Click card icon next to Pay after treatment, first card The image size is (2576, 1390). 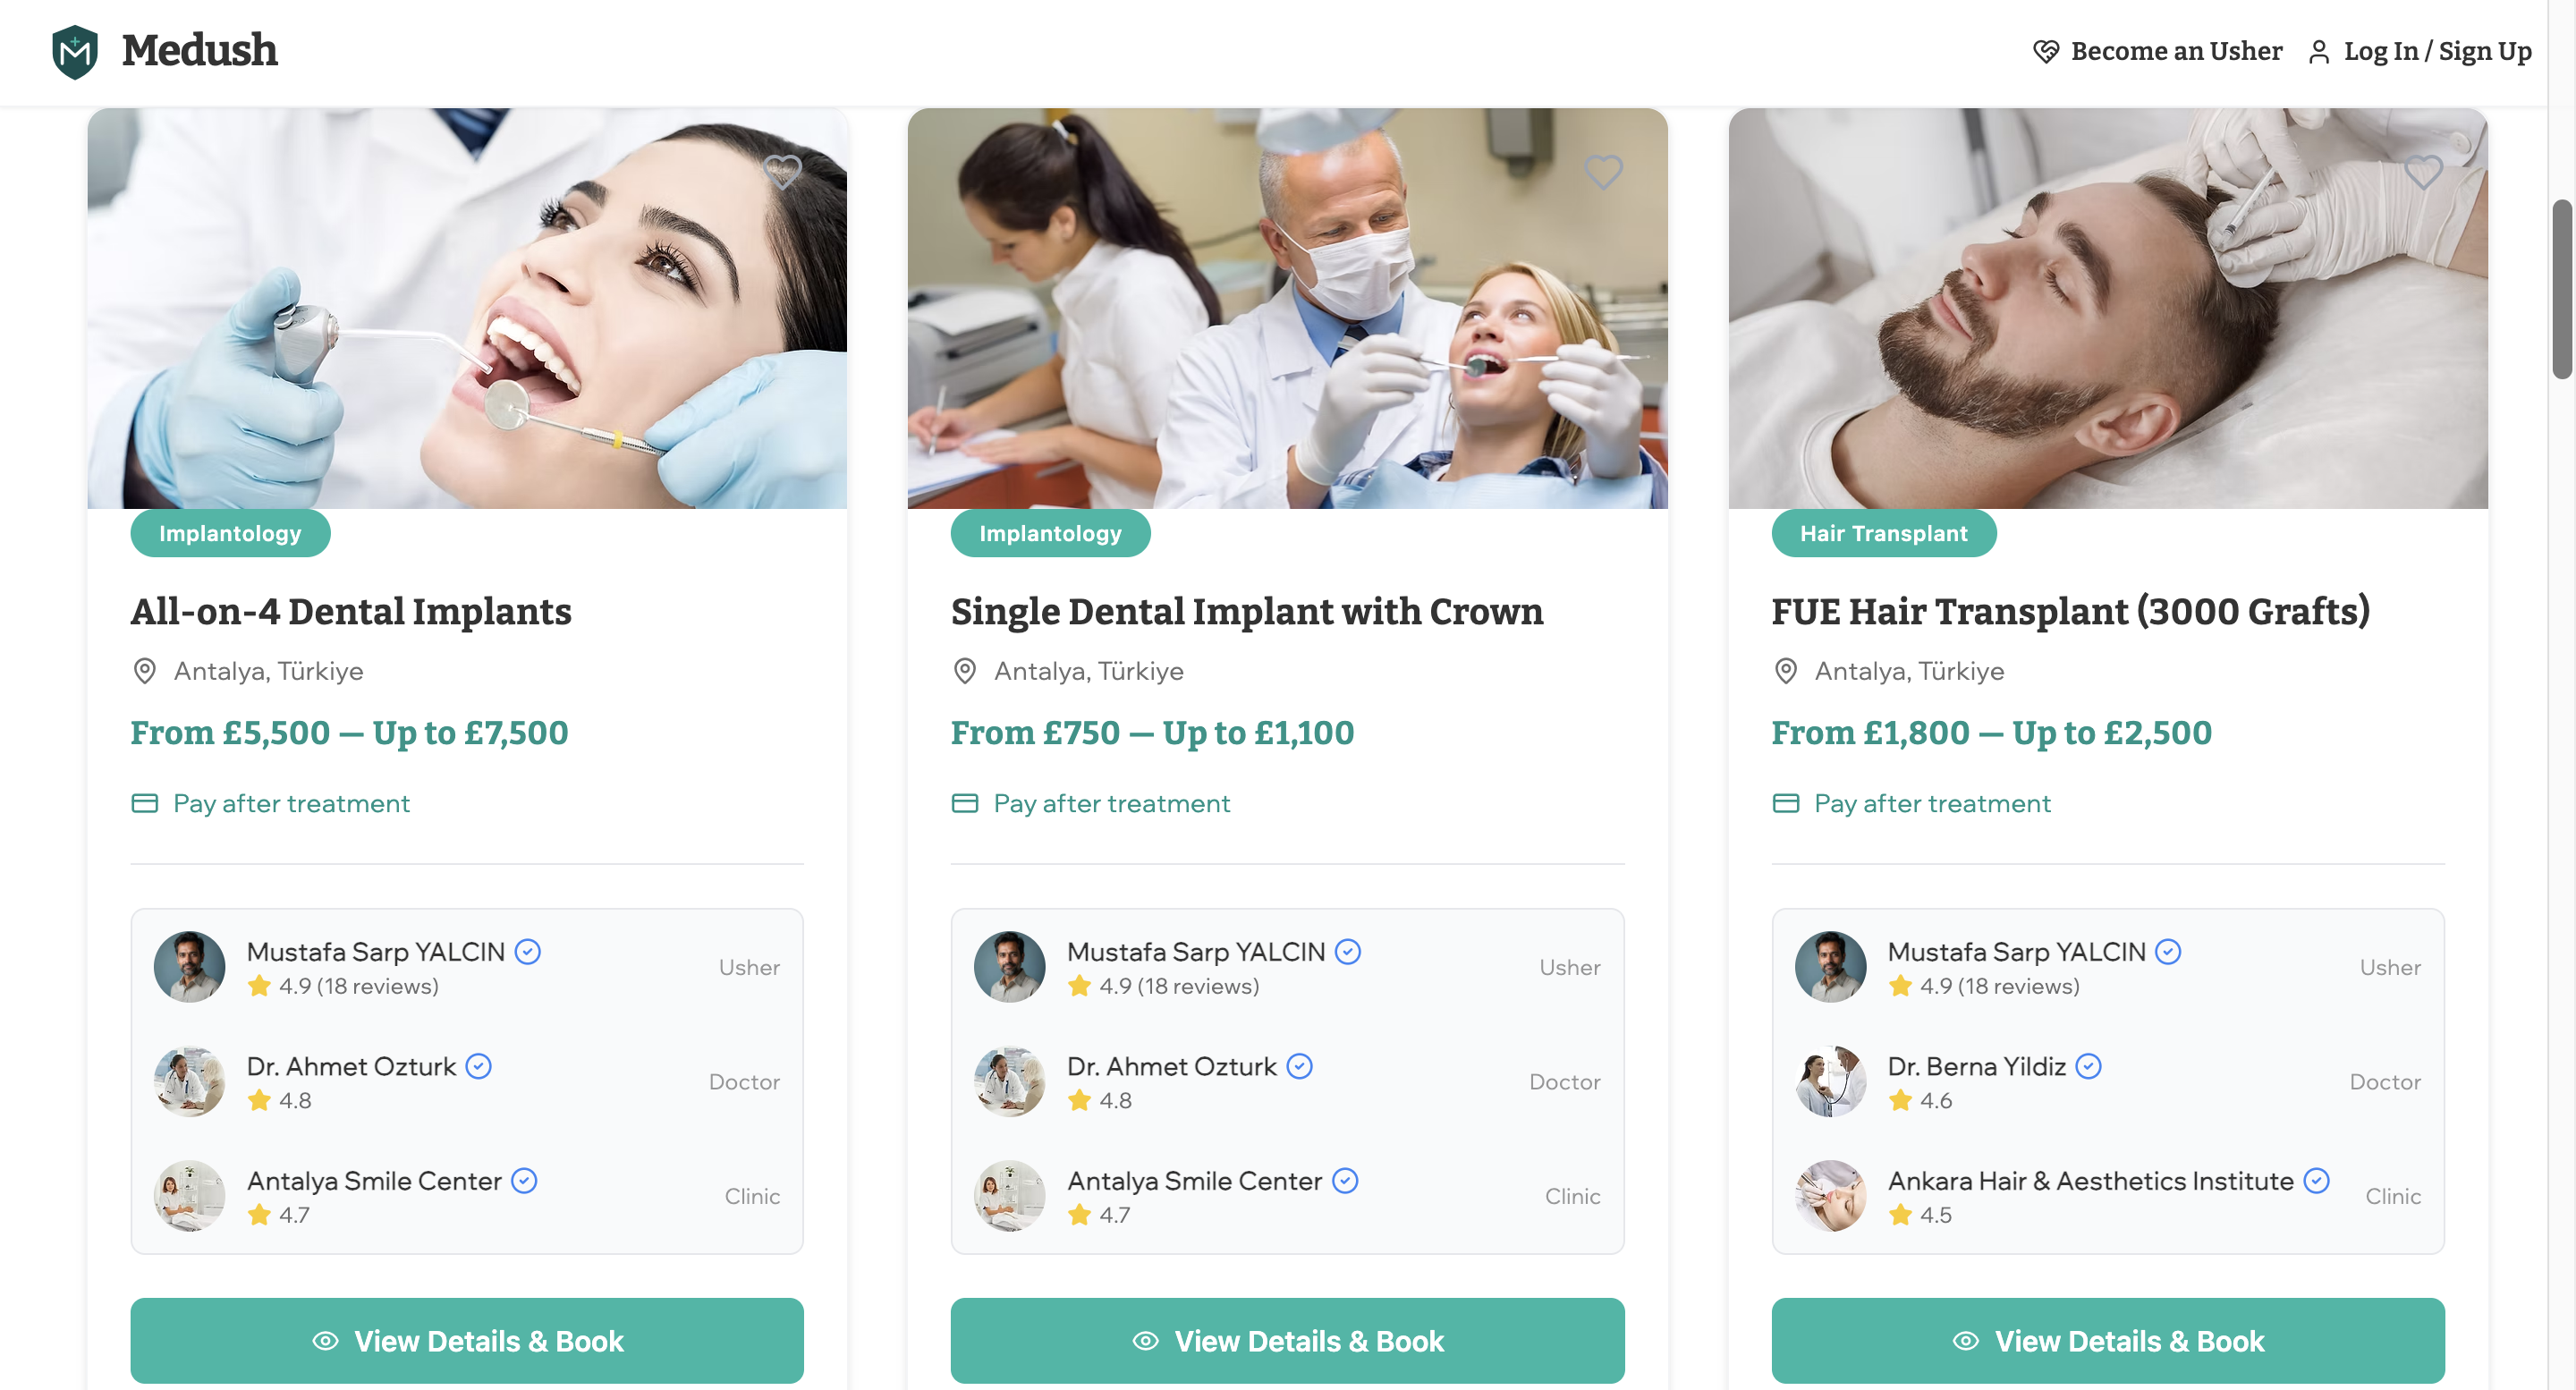coord(145,803)
